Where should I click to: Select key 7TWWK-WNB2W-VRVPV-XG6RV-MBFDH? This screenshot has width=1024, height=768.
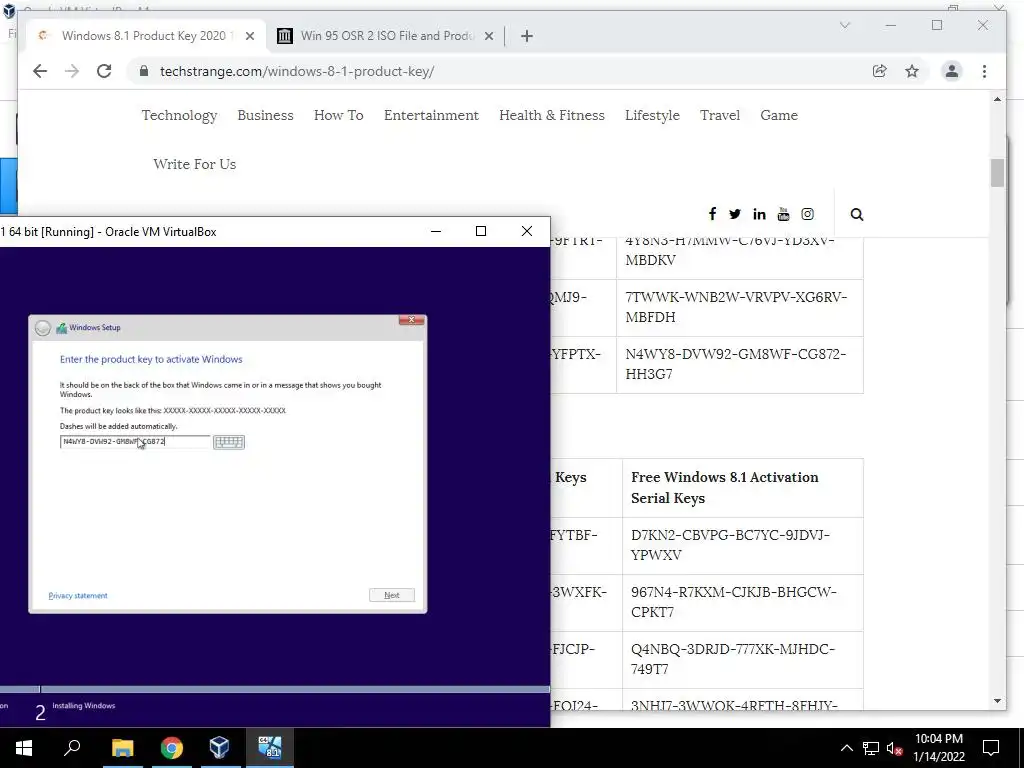[736, 307]
